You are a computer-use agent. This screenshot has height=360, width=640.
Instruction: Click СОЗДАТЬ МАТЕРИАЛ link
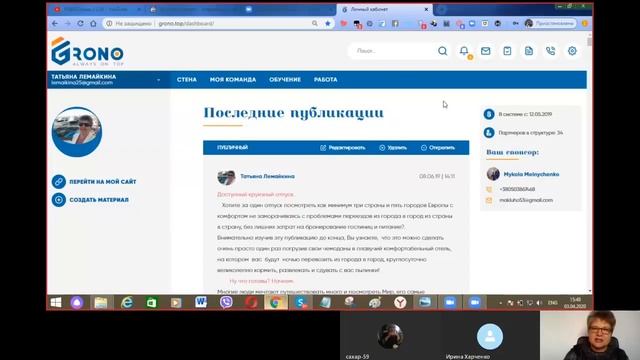pyautogui.click(x=99, y=200)
